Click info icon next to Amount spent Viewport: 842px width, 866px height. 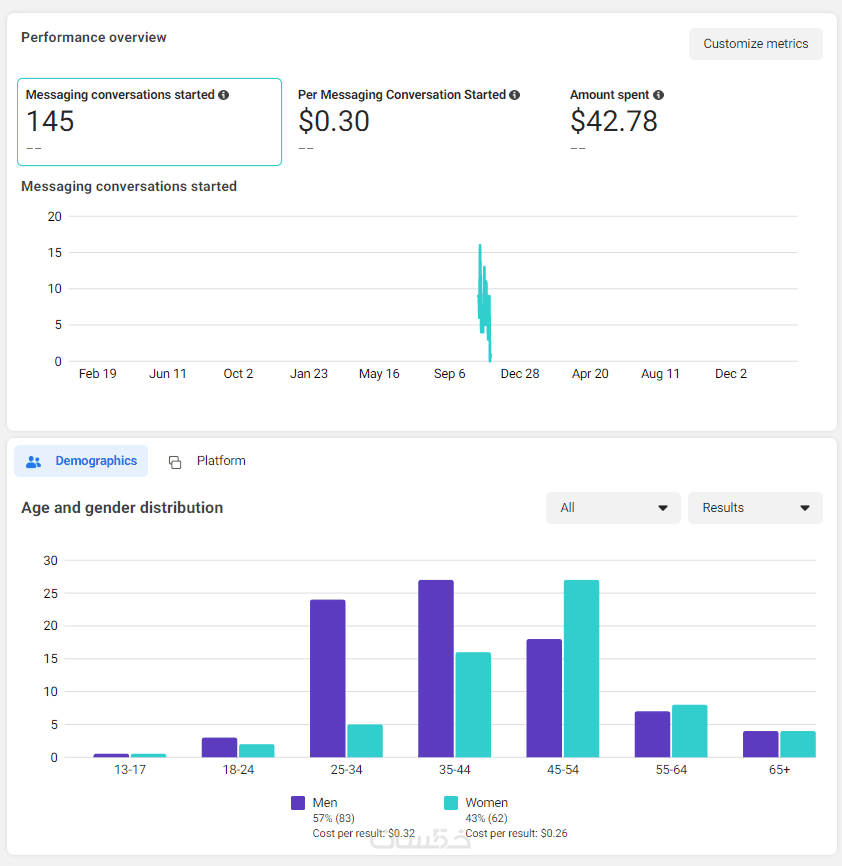[658, 95]
